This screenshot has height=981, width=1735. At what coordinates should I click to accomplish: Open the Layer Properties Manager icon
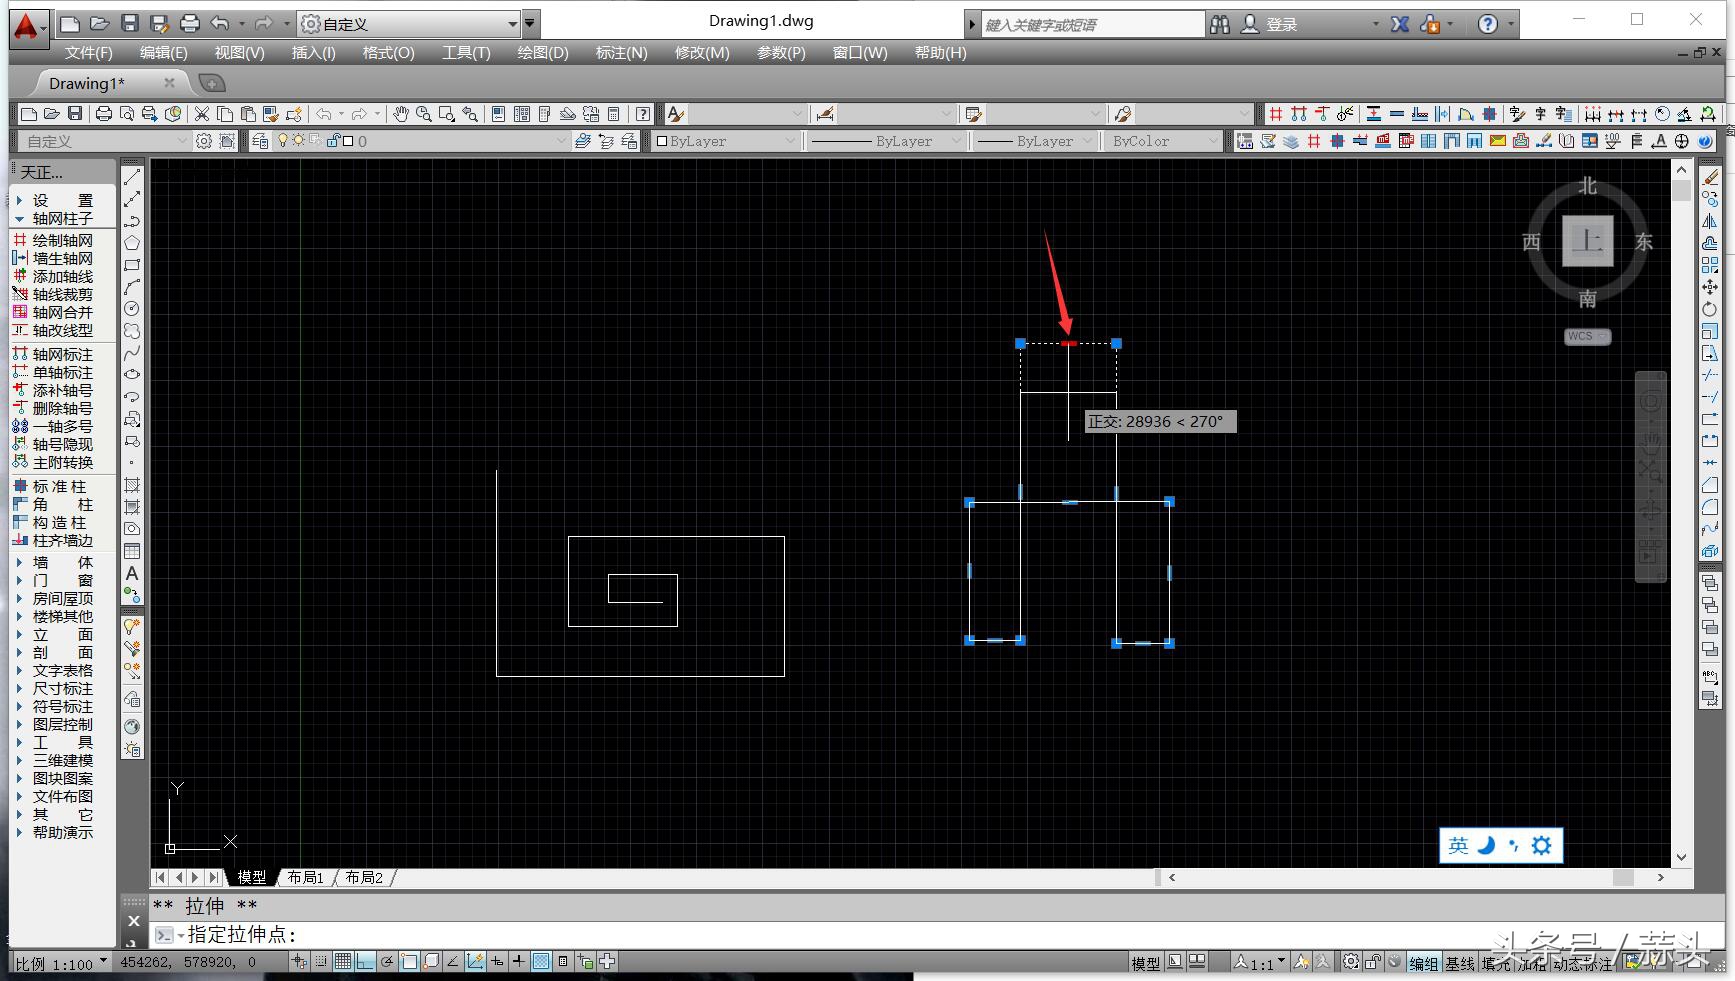[260, 141]
